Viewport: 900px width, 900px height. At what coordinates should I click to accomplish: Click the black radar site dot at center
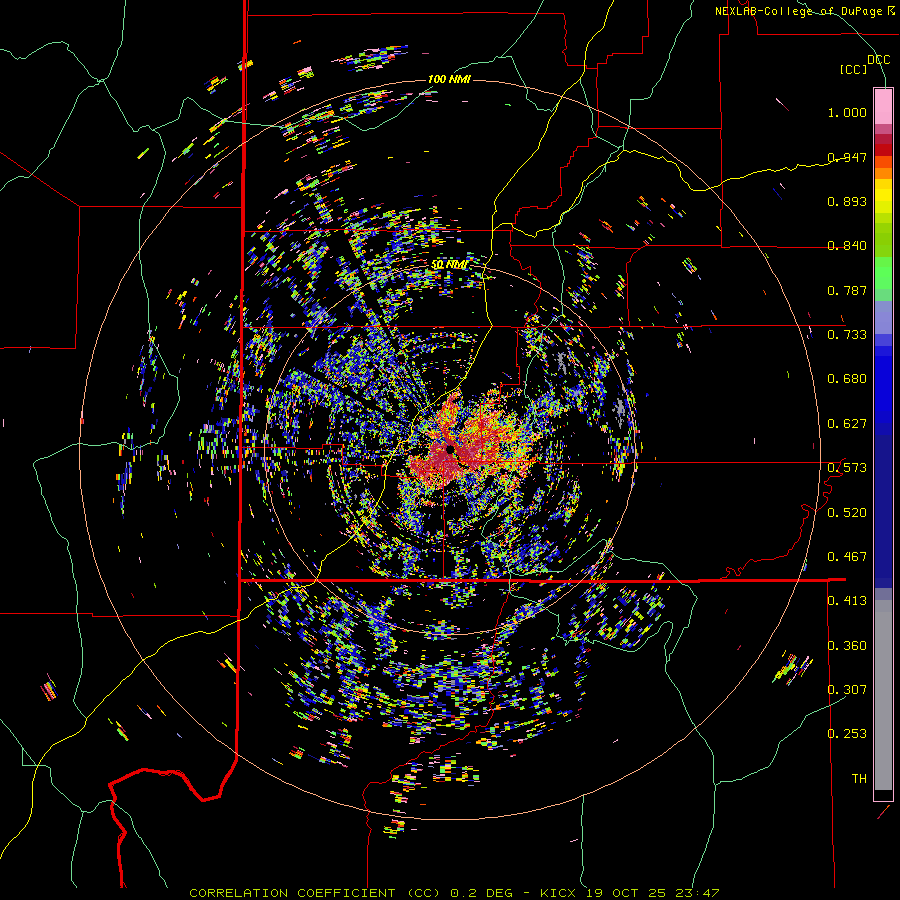coord(450,449)
